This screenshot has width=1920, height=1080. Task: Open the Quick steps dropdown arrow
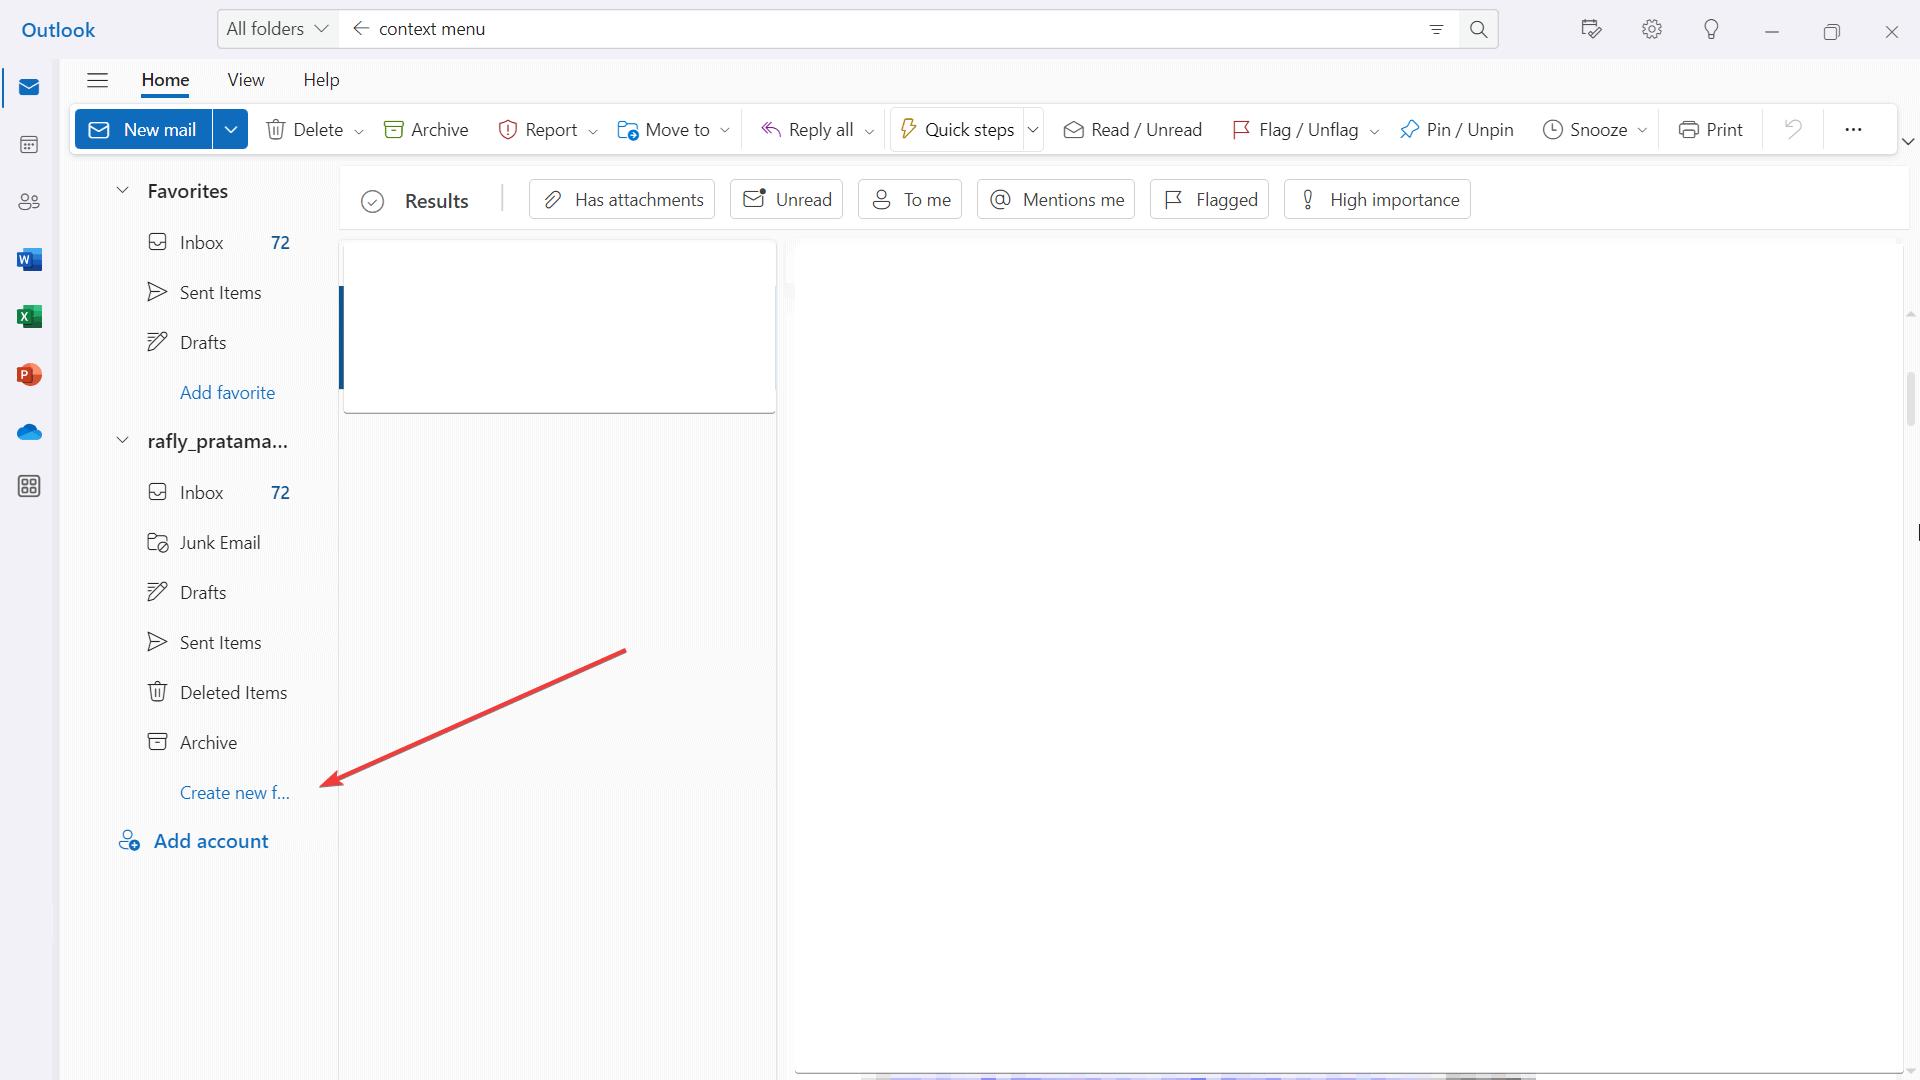(1033, 129)
